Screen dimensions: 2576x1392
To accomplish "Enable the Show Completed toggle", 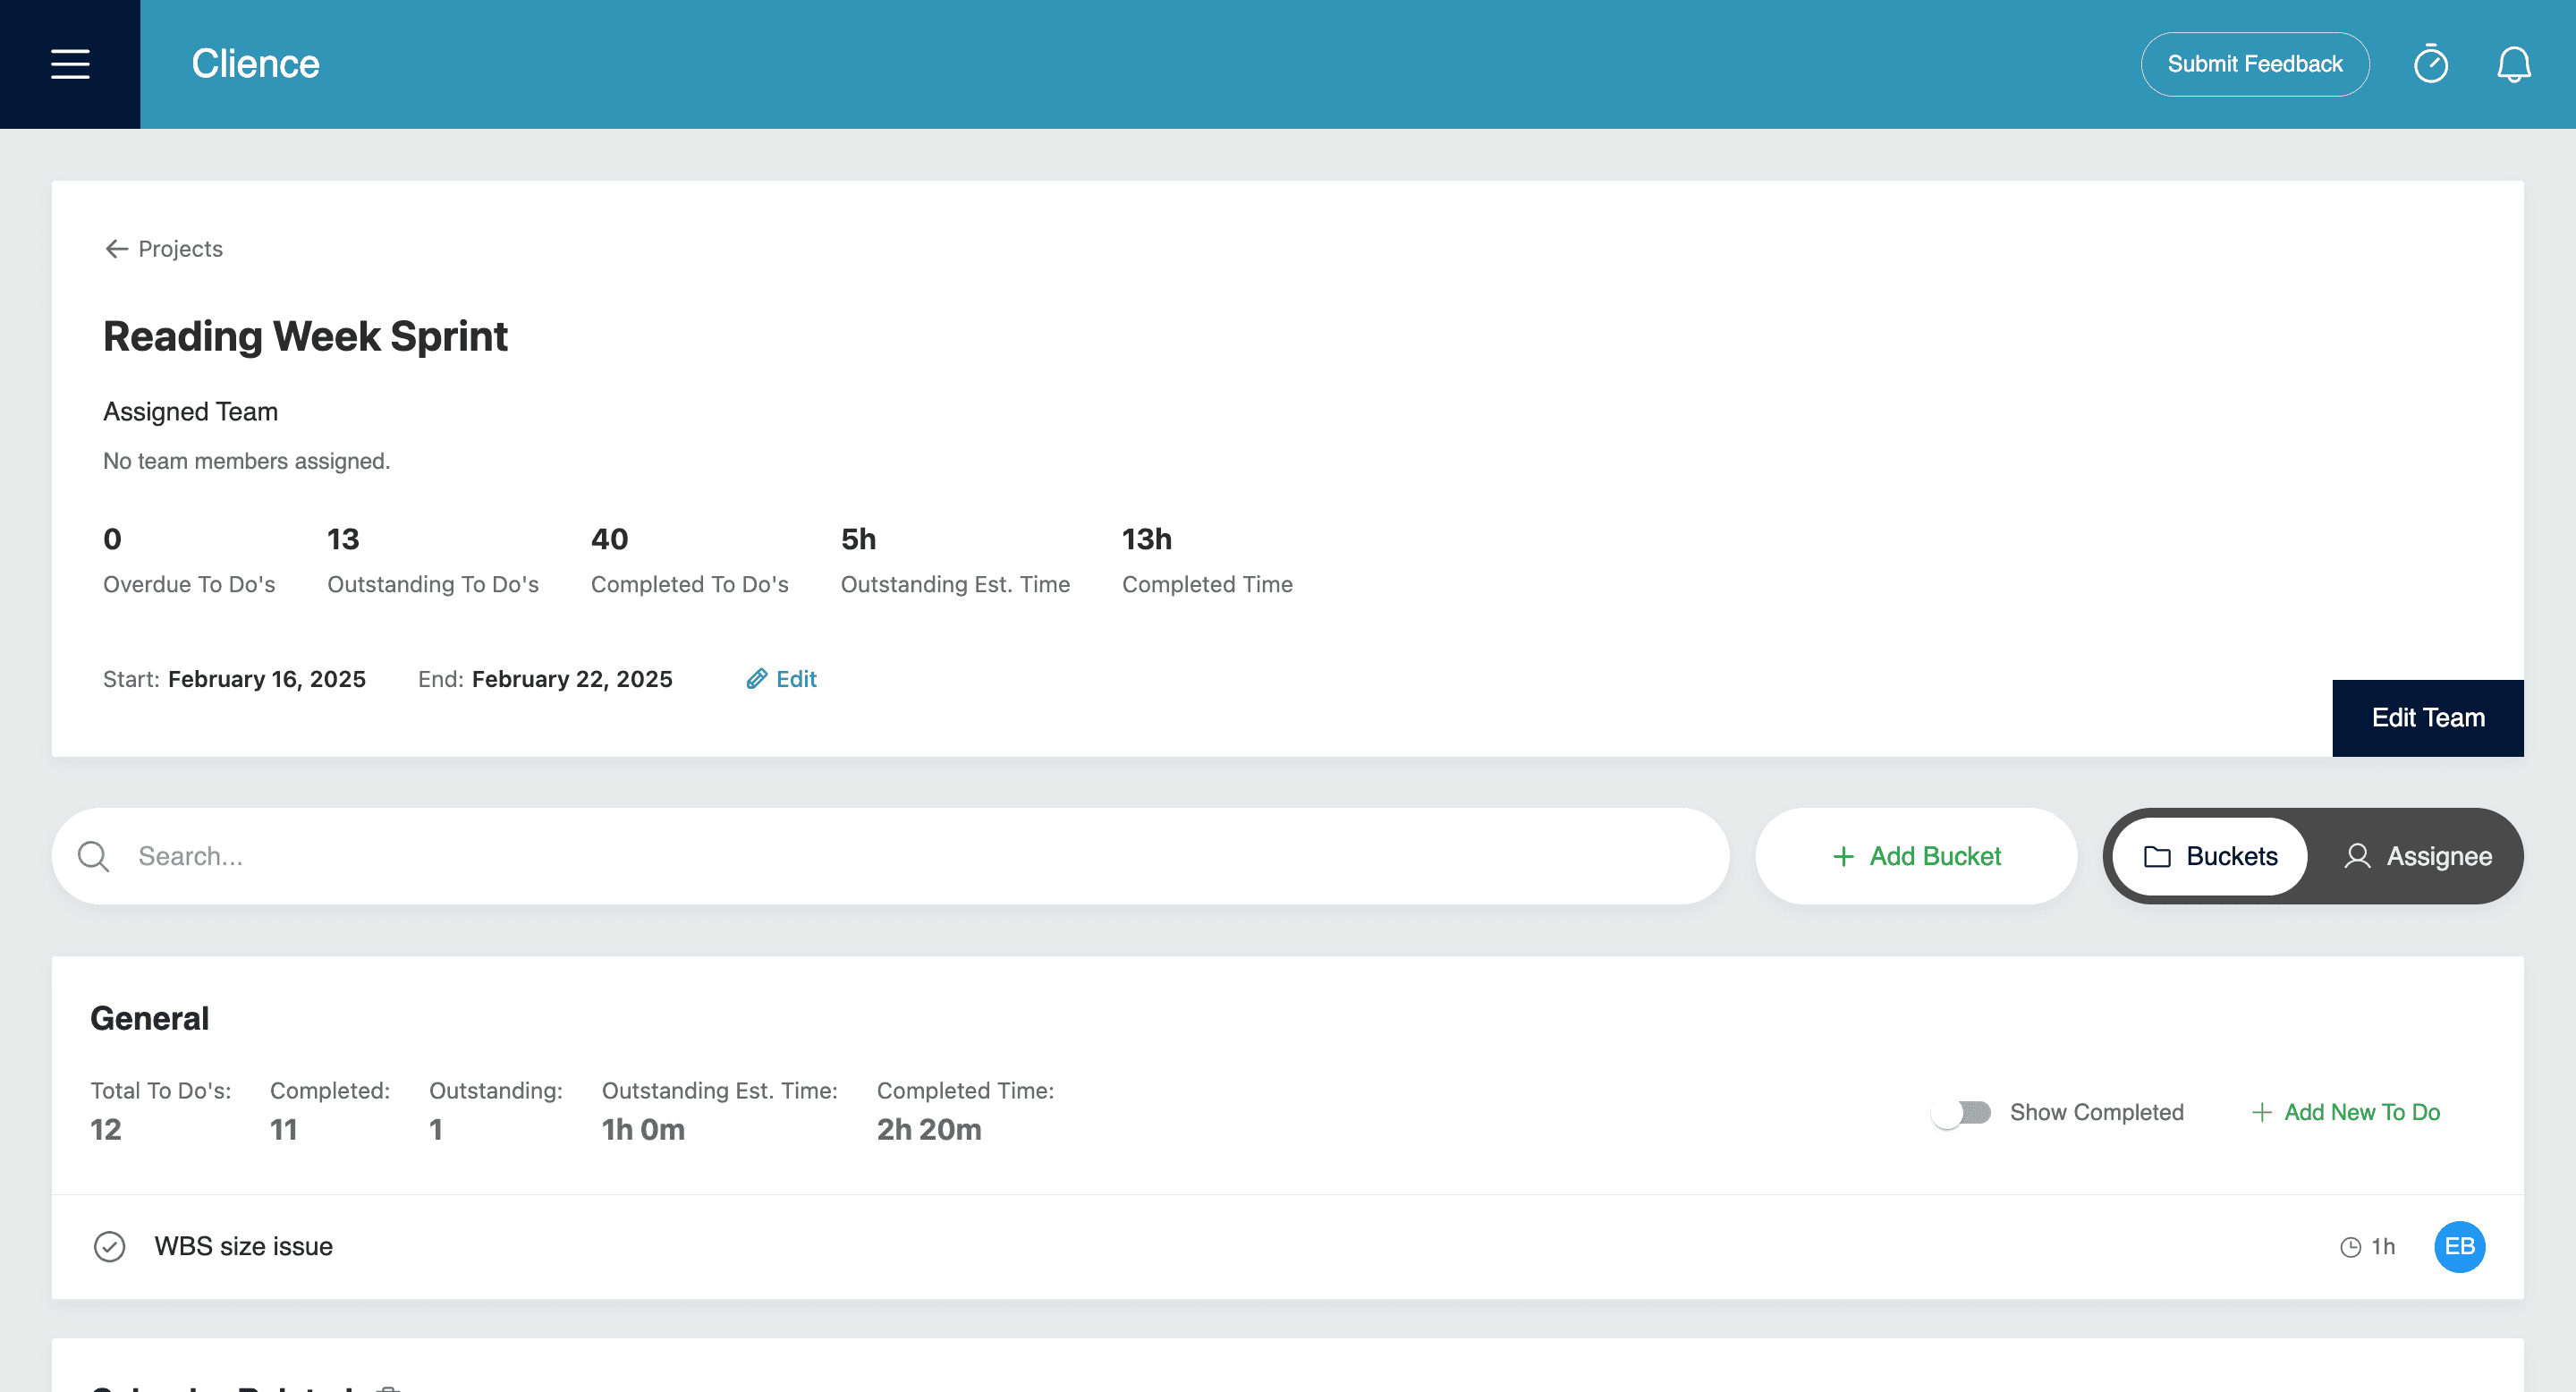I will pyautogui.click(x=1963, y=1112).
